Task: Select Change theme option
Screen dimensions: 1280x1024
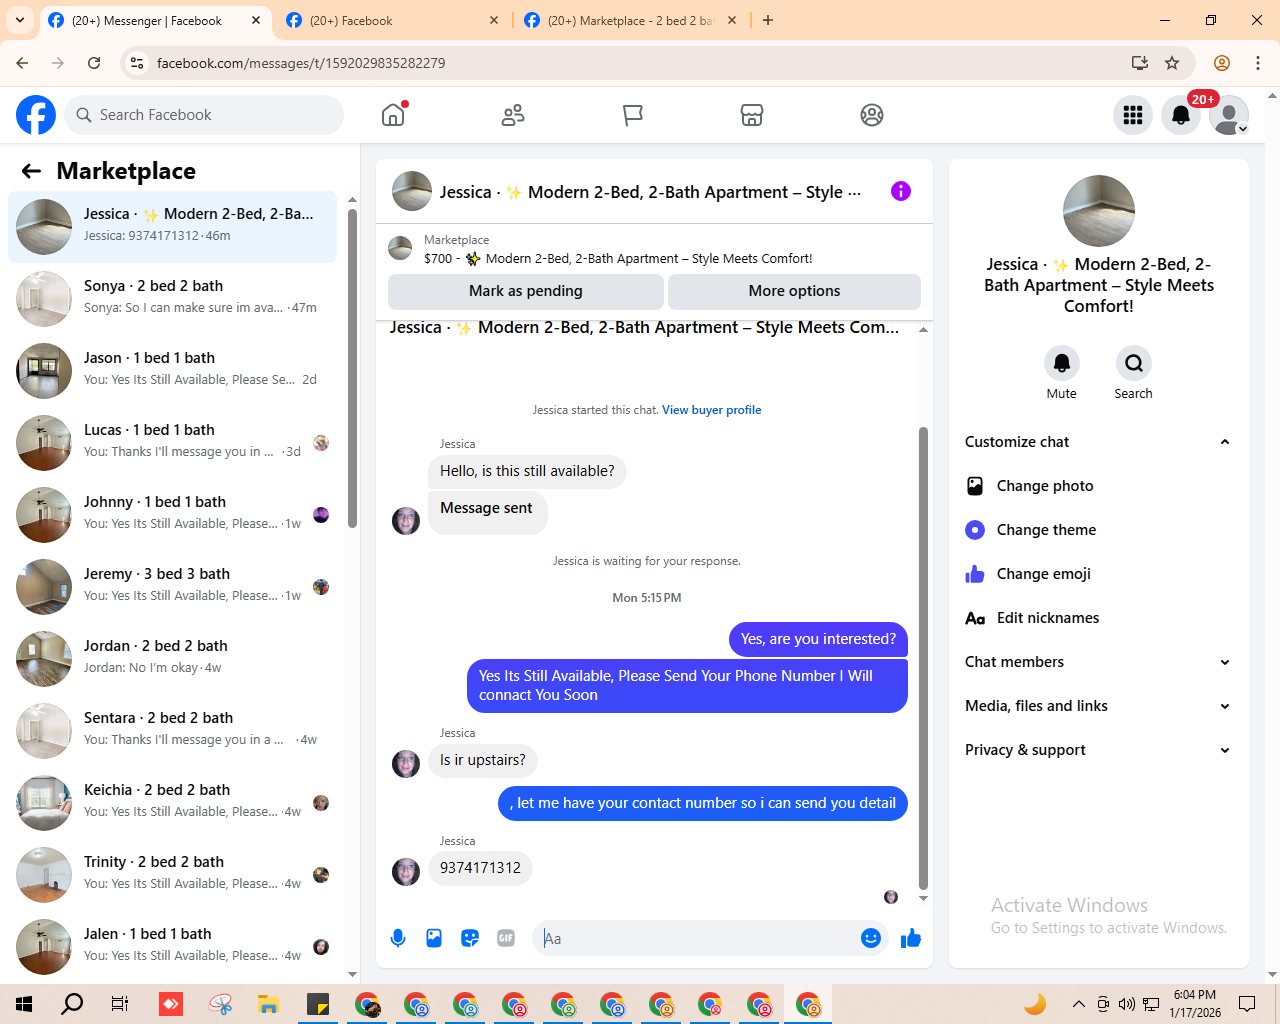Action: click(x=1098, y=530)
